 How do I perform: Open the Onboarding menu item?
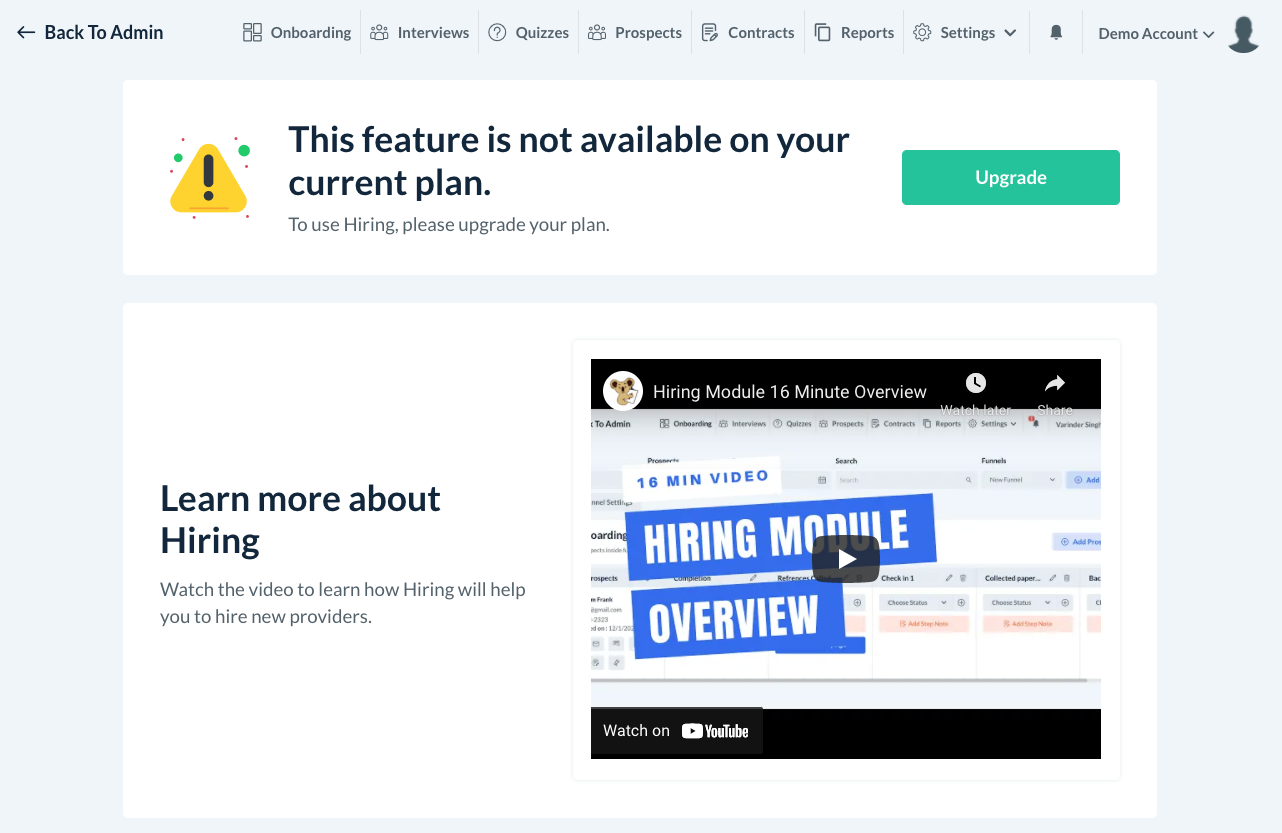297,33
